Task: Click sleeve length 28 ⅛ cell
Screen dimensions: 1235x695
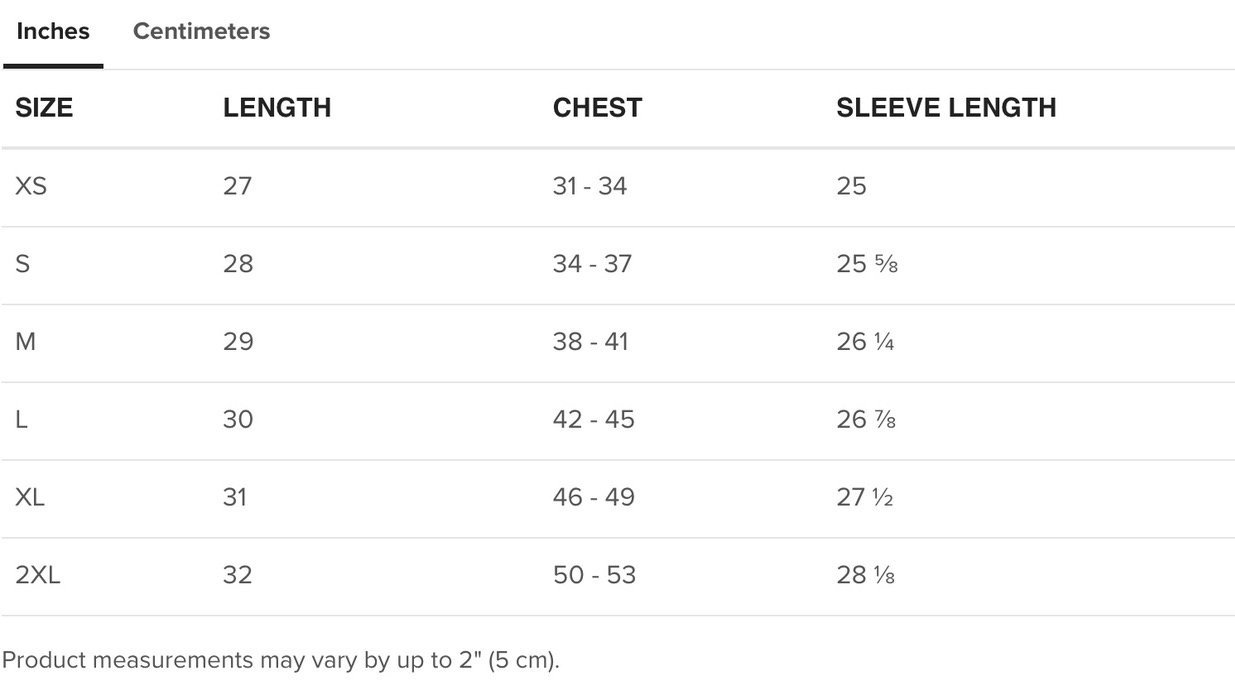Action: pyautogui.click(x=866, y=575)
